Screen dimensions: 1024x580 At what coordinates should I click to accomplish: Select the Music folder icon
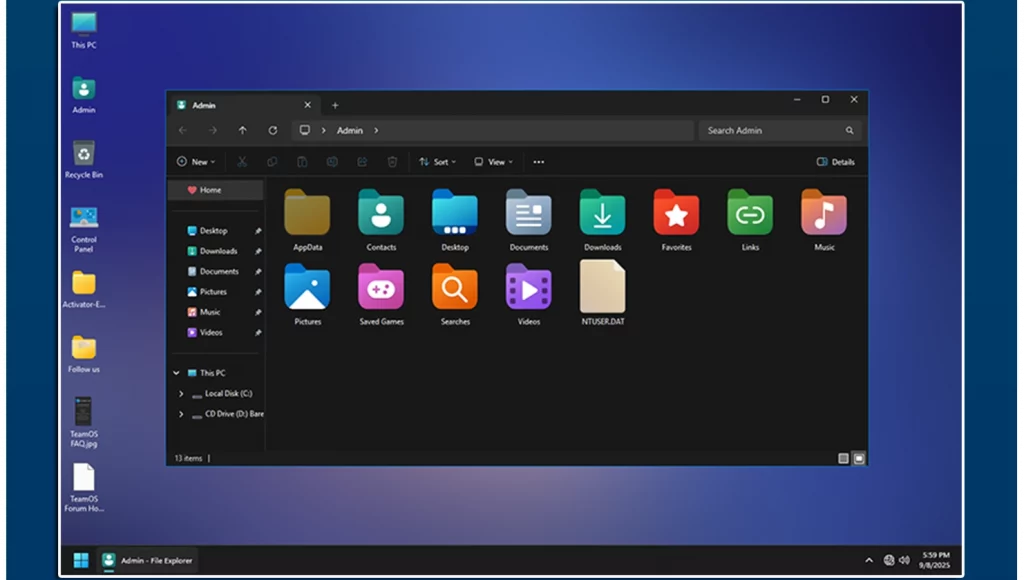tap(823, 213)
